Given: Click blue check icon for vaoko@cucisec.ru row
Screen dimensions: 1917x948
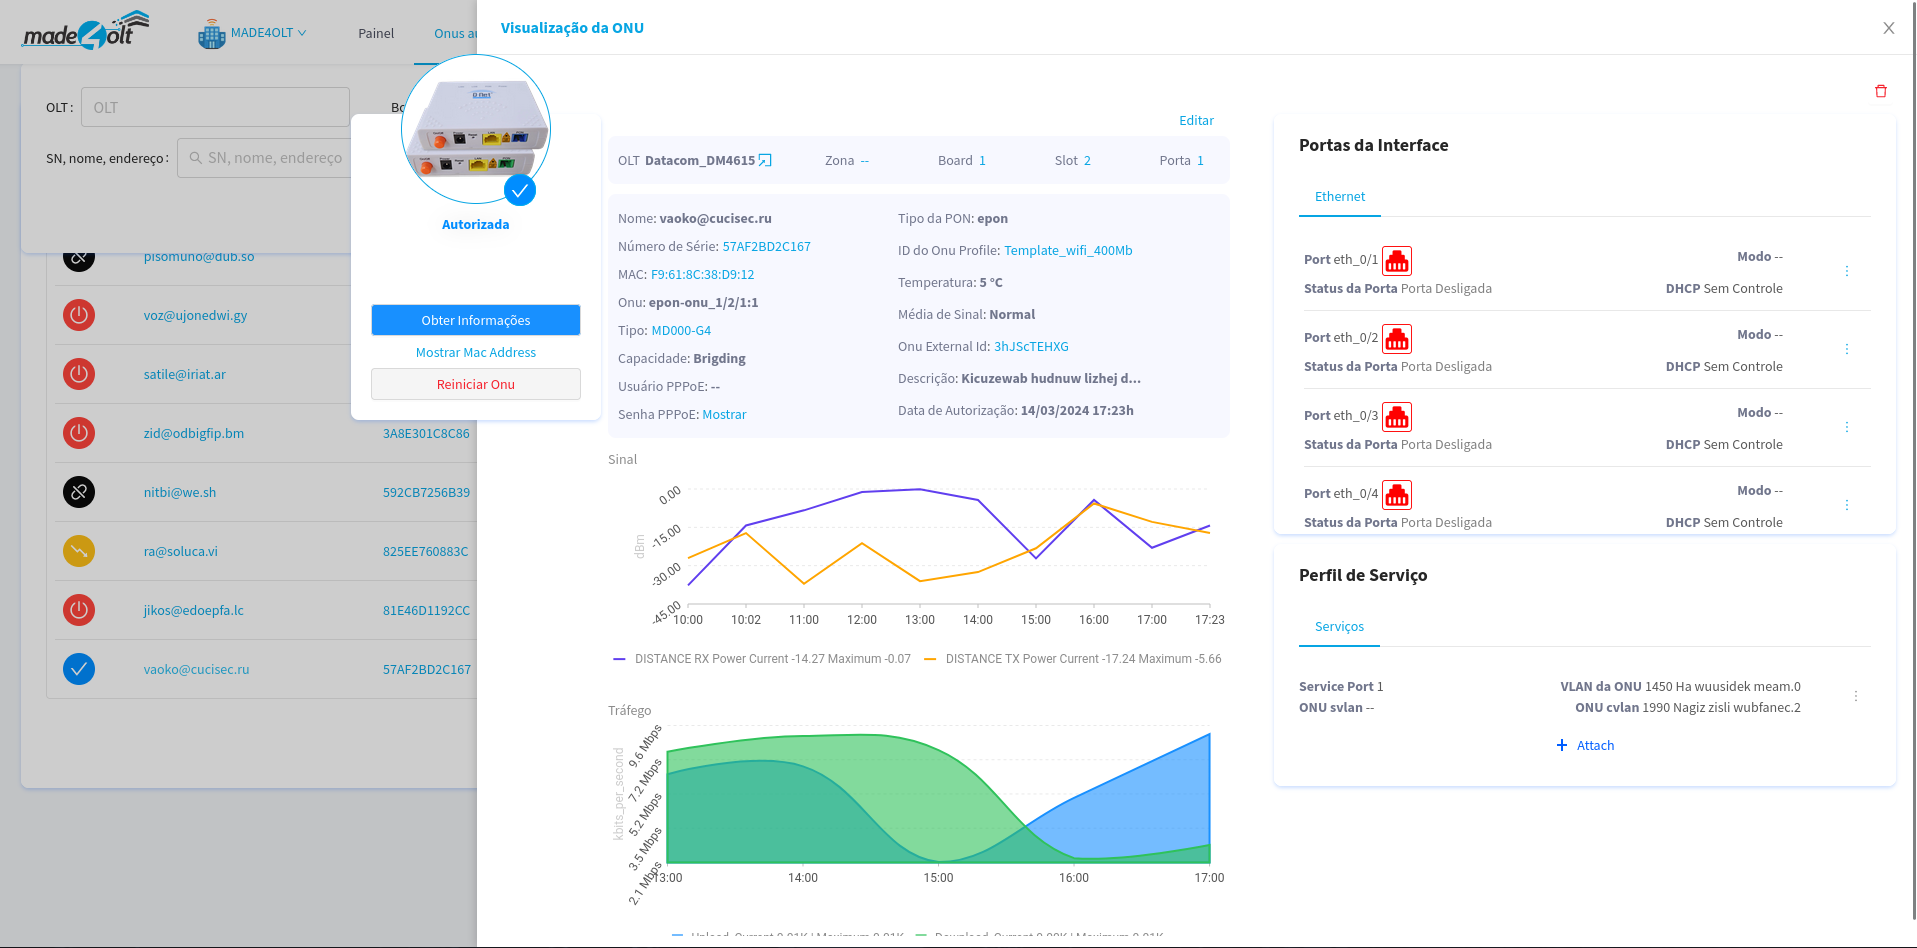Looking at the screenshot, I should (79, 669).
